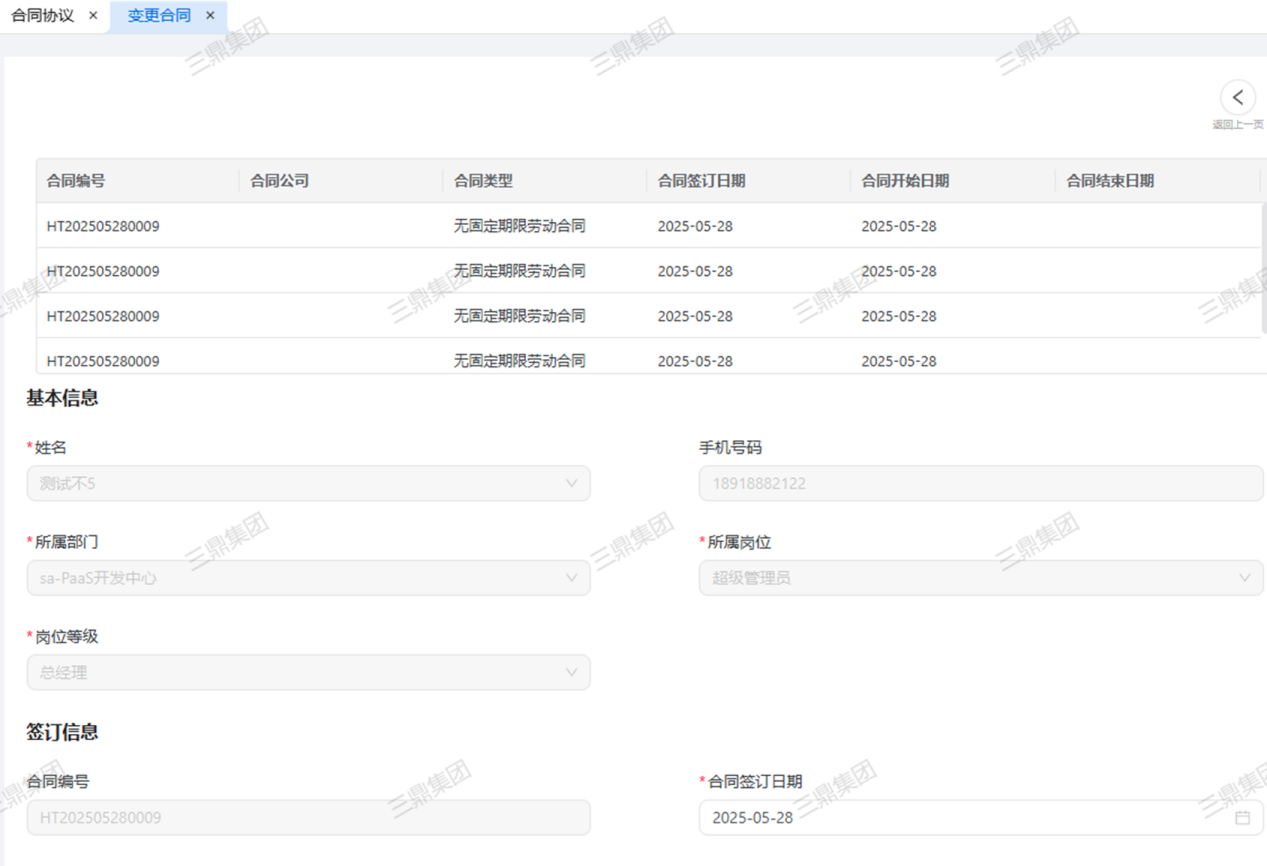Select first contract row HT202505280009
This screenshot has height=866, width=1267.
coord(103,226)
